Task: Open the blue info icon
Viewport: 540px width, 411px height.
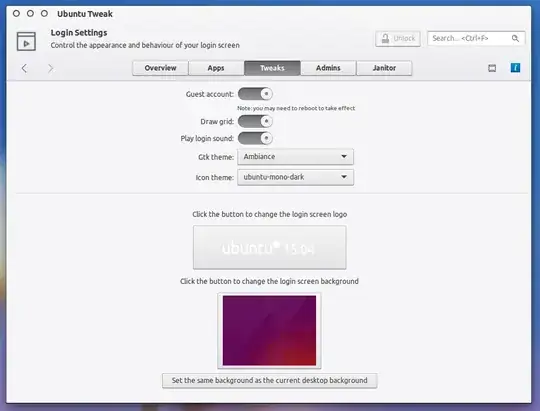Action: click(515, 68)
